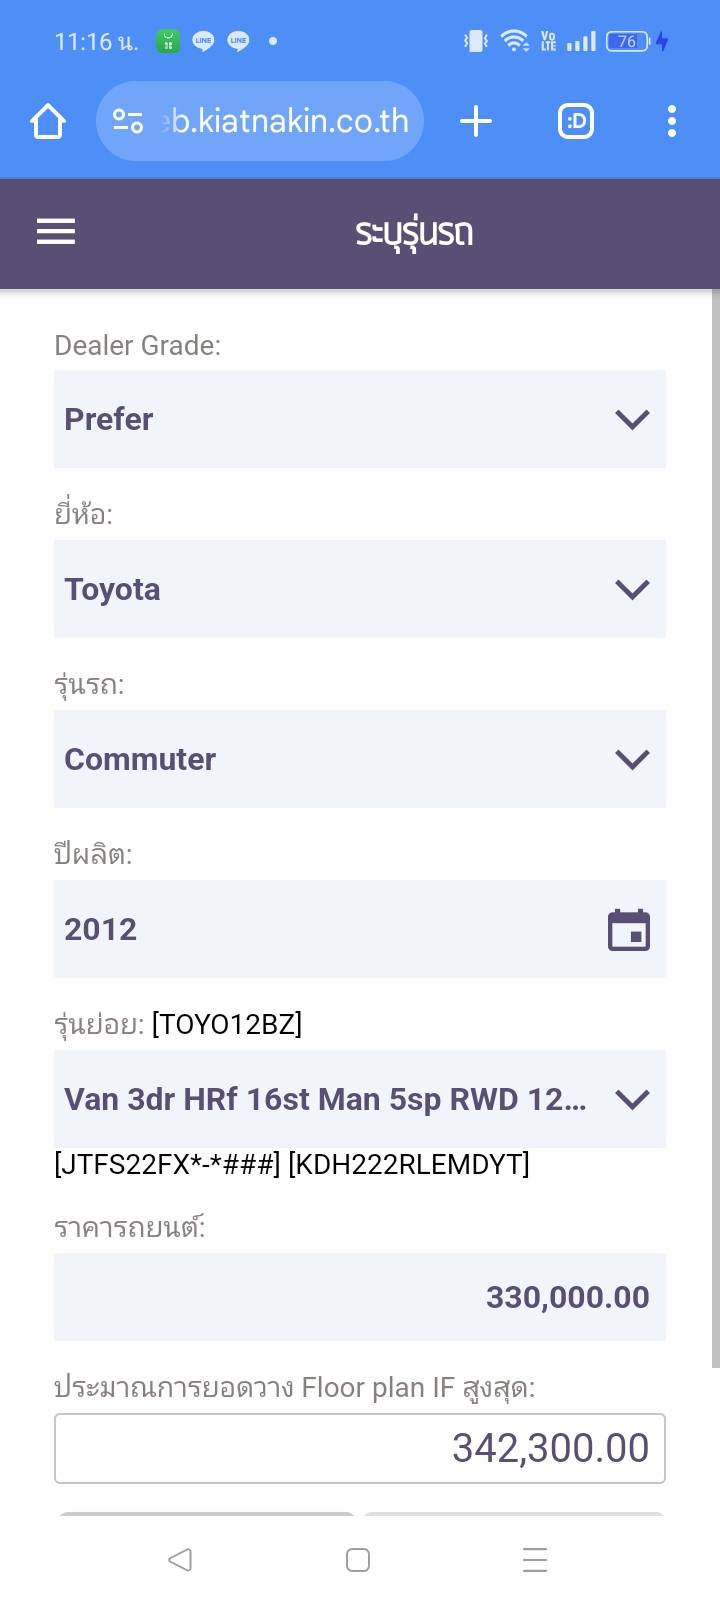
Task: Open the Van 3dr HRf sub-model dropdown
Action: pyautogui.click(x=360, y=1099)
